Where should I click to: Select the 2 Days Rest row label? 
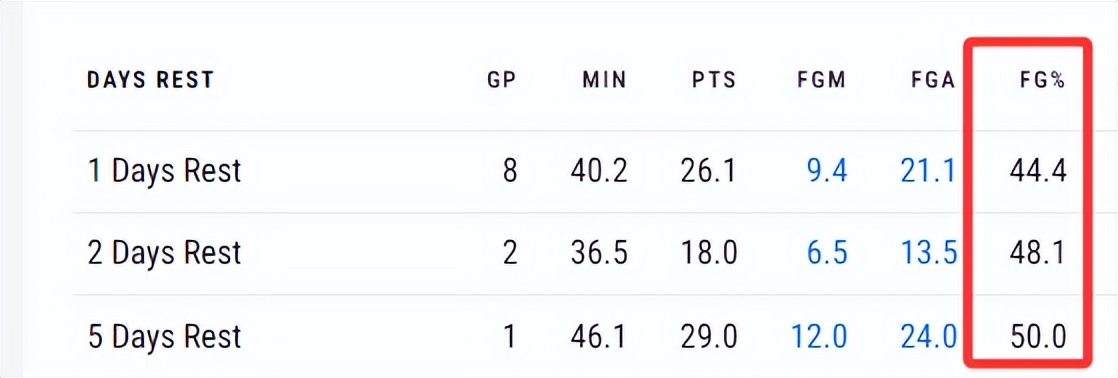tap(165, 255)
